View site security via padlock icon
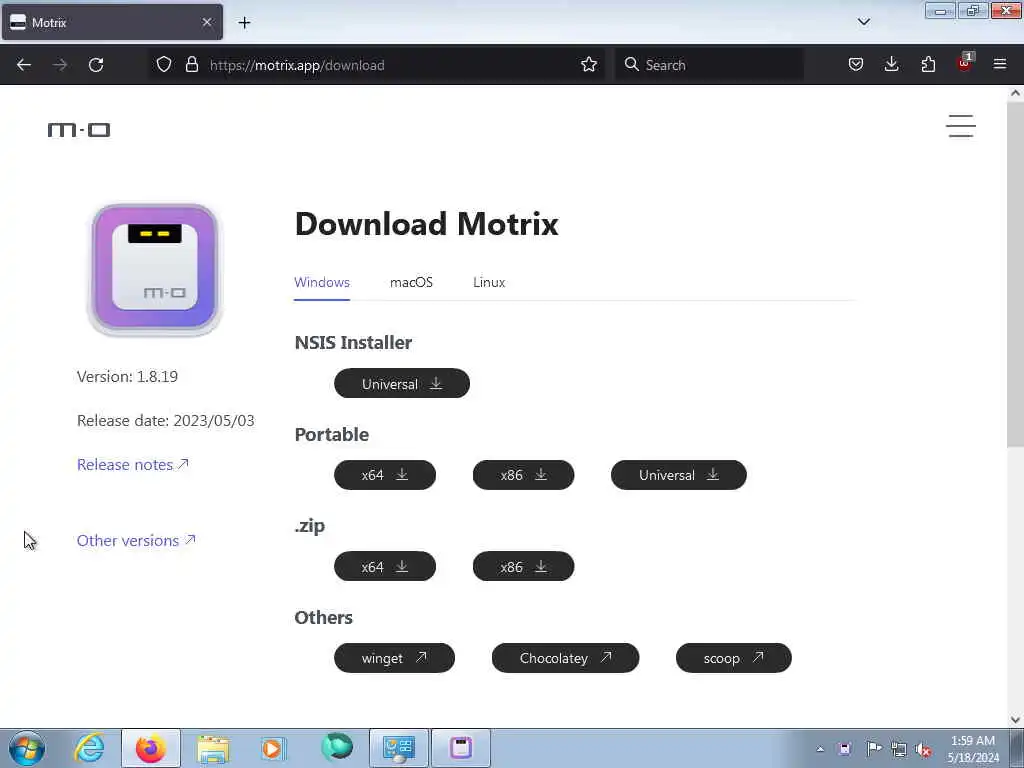This screenshot has width=1024, height=768. coord(191,65)
